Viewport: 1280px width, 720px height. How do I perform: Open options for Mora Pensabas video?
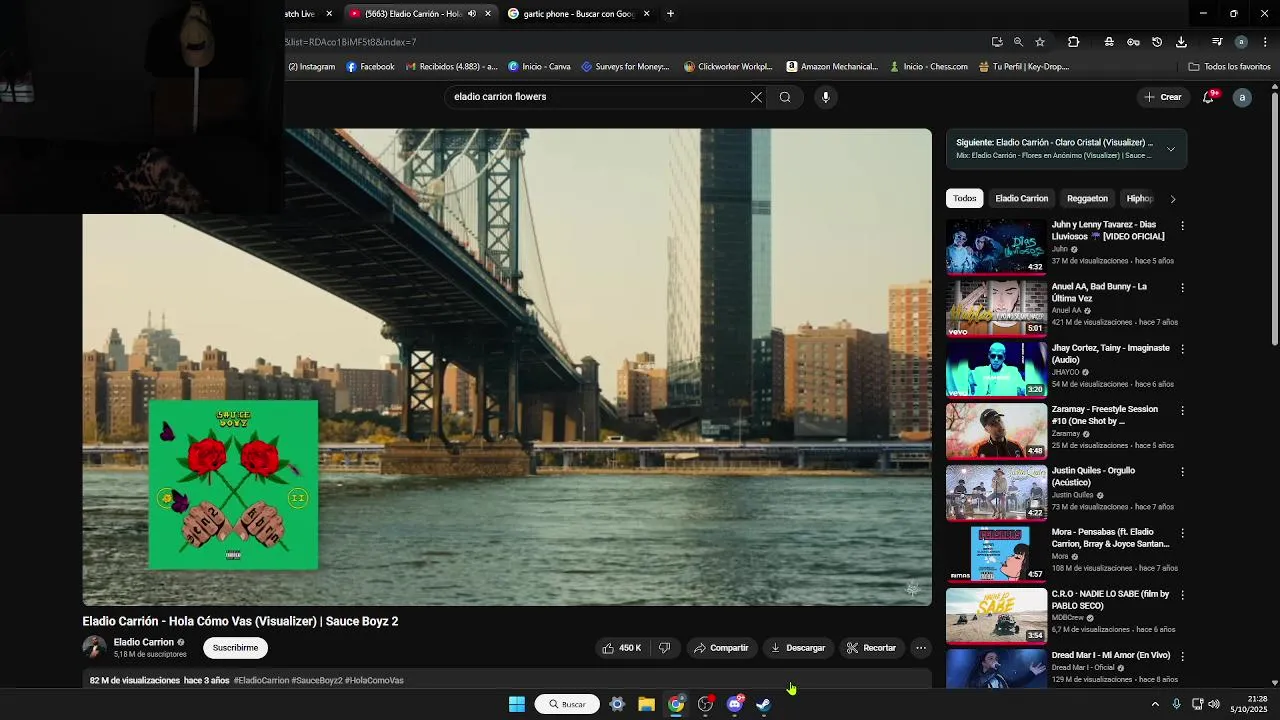[x=1182, y=533]
